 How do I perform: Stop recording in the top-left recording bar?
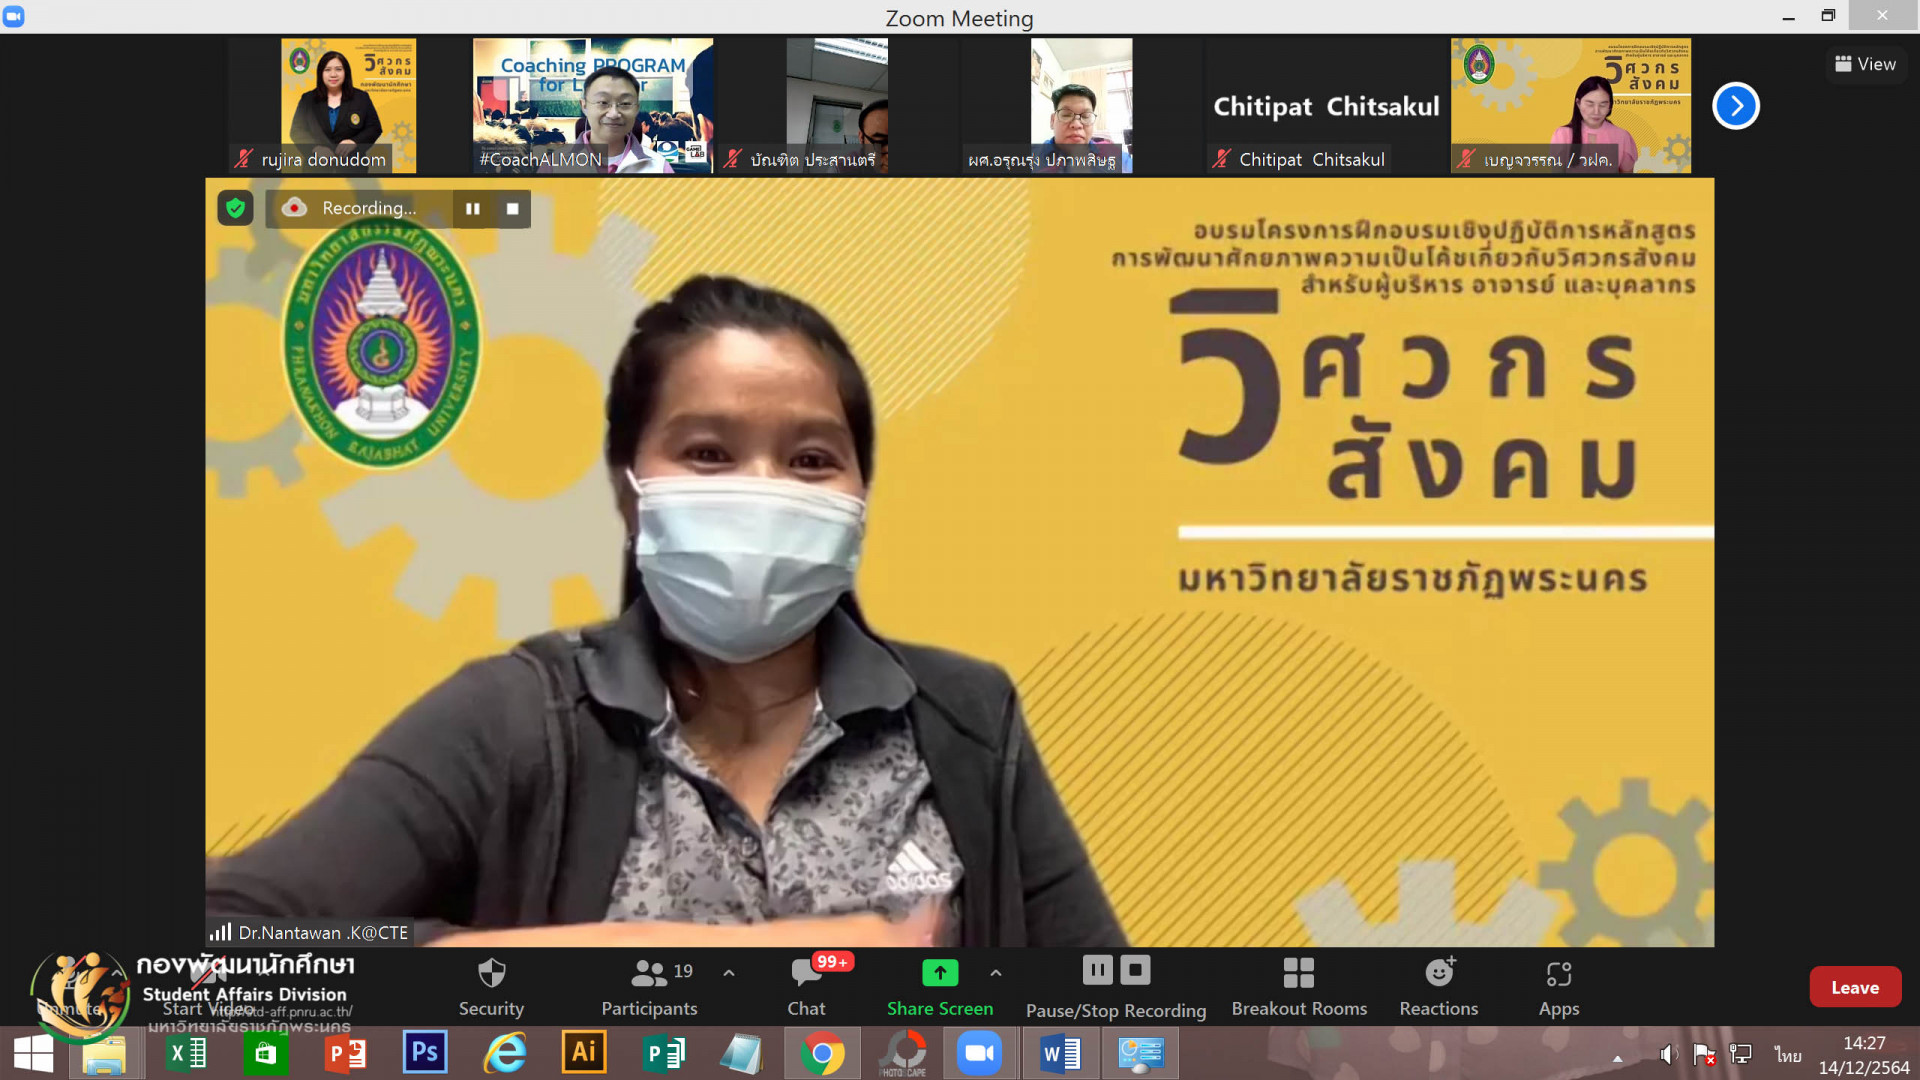(x=512, y=209)
